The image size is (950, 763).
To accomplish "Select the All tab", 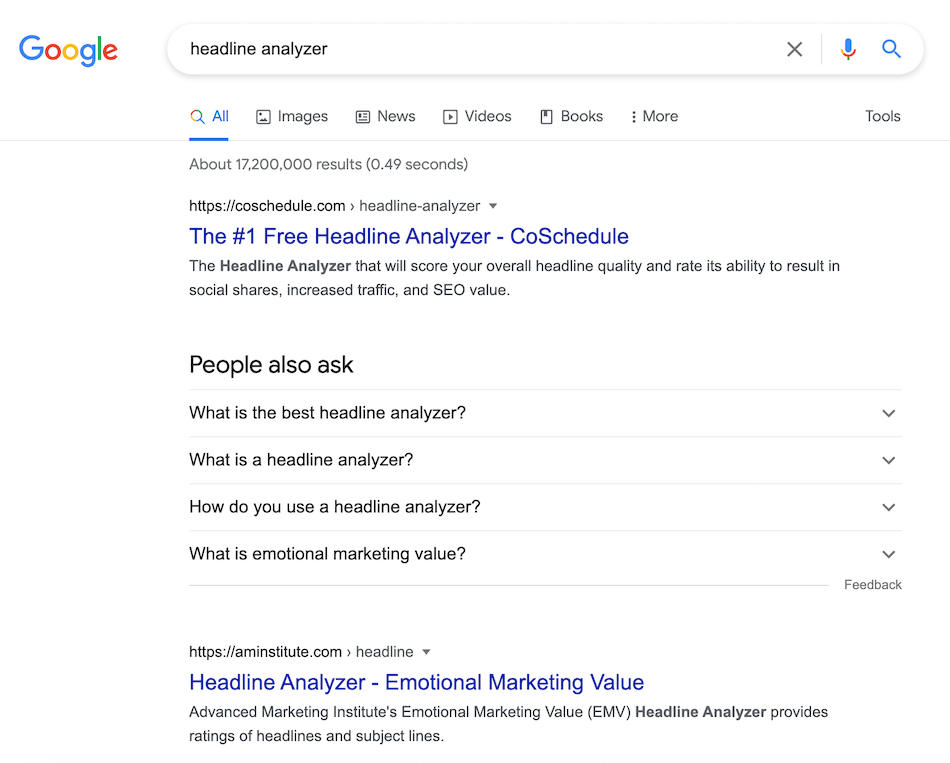I will (209, 116).
